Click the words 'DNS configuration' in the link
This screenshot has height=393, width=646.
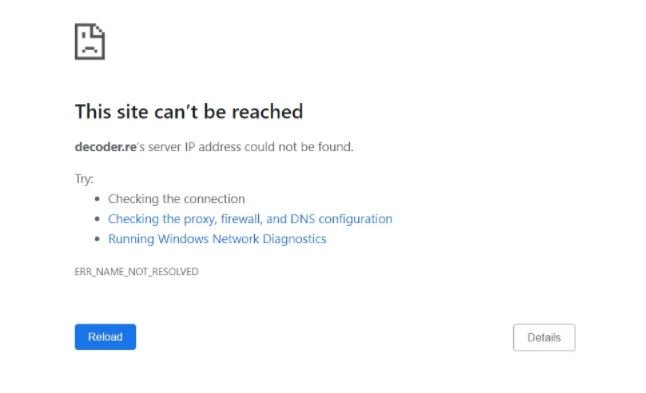(x=341, y=219)
